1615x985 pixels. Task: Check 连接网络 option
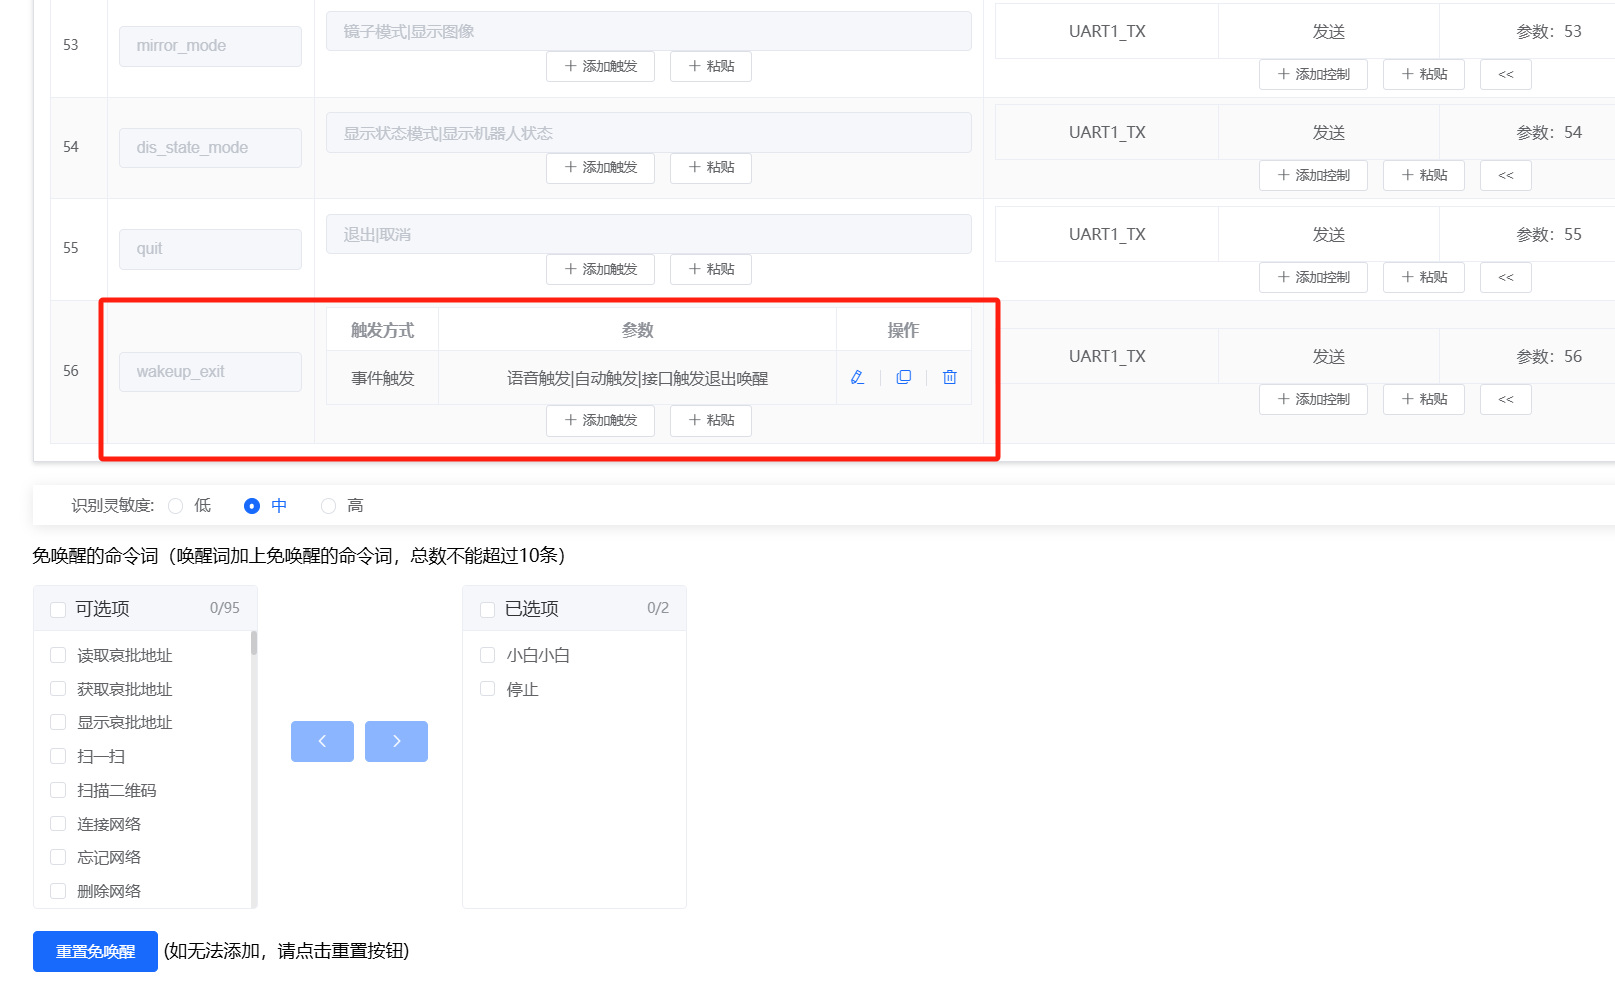[x=58, y=824]
